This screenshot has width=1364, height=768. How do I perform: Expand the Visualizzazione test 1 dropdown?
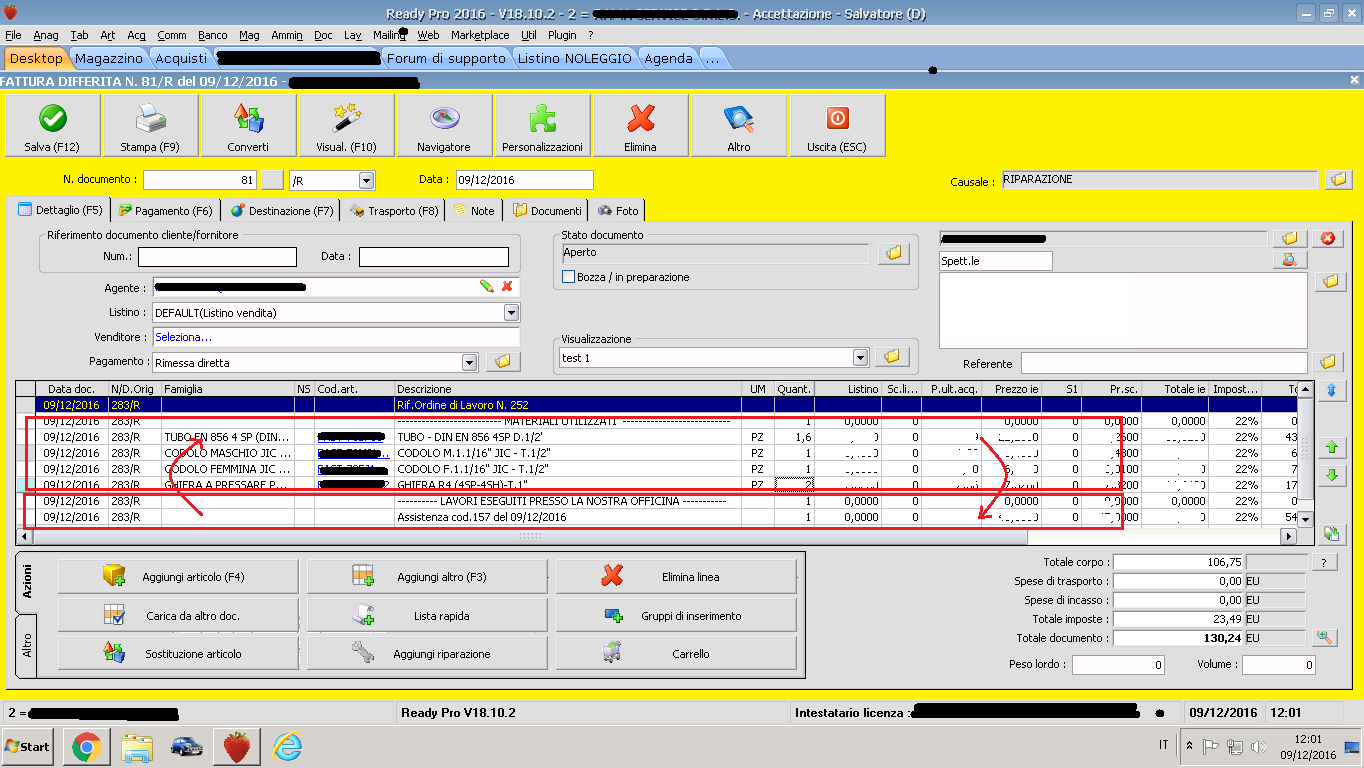(860, 357)
